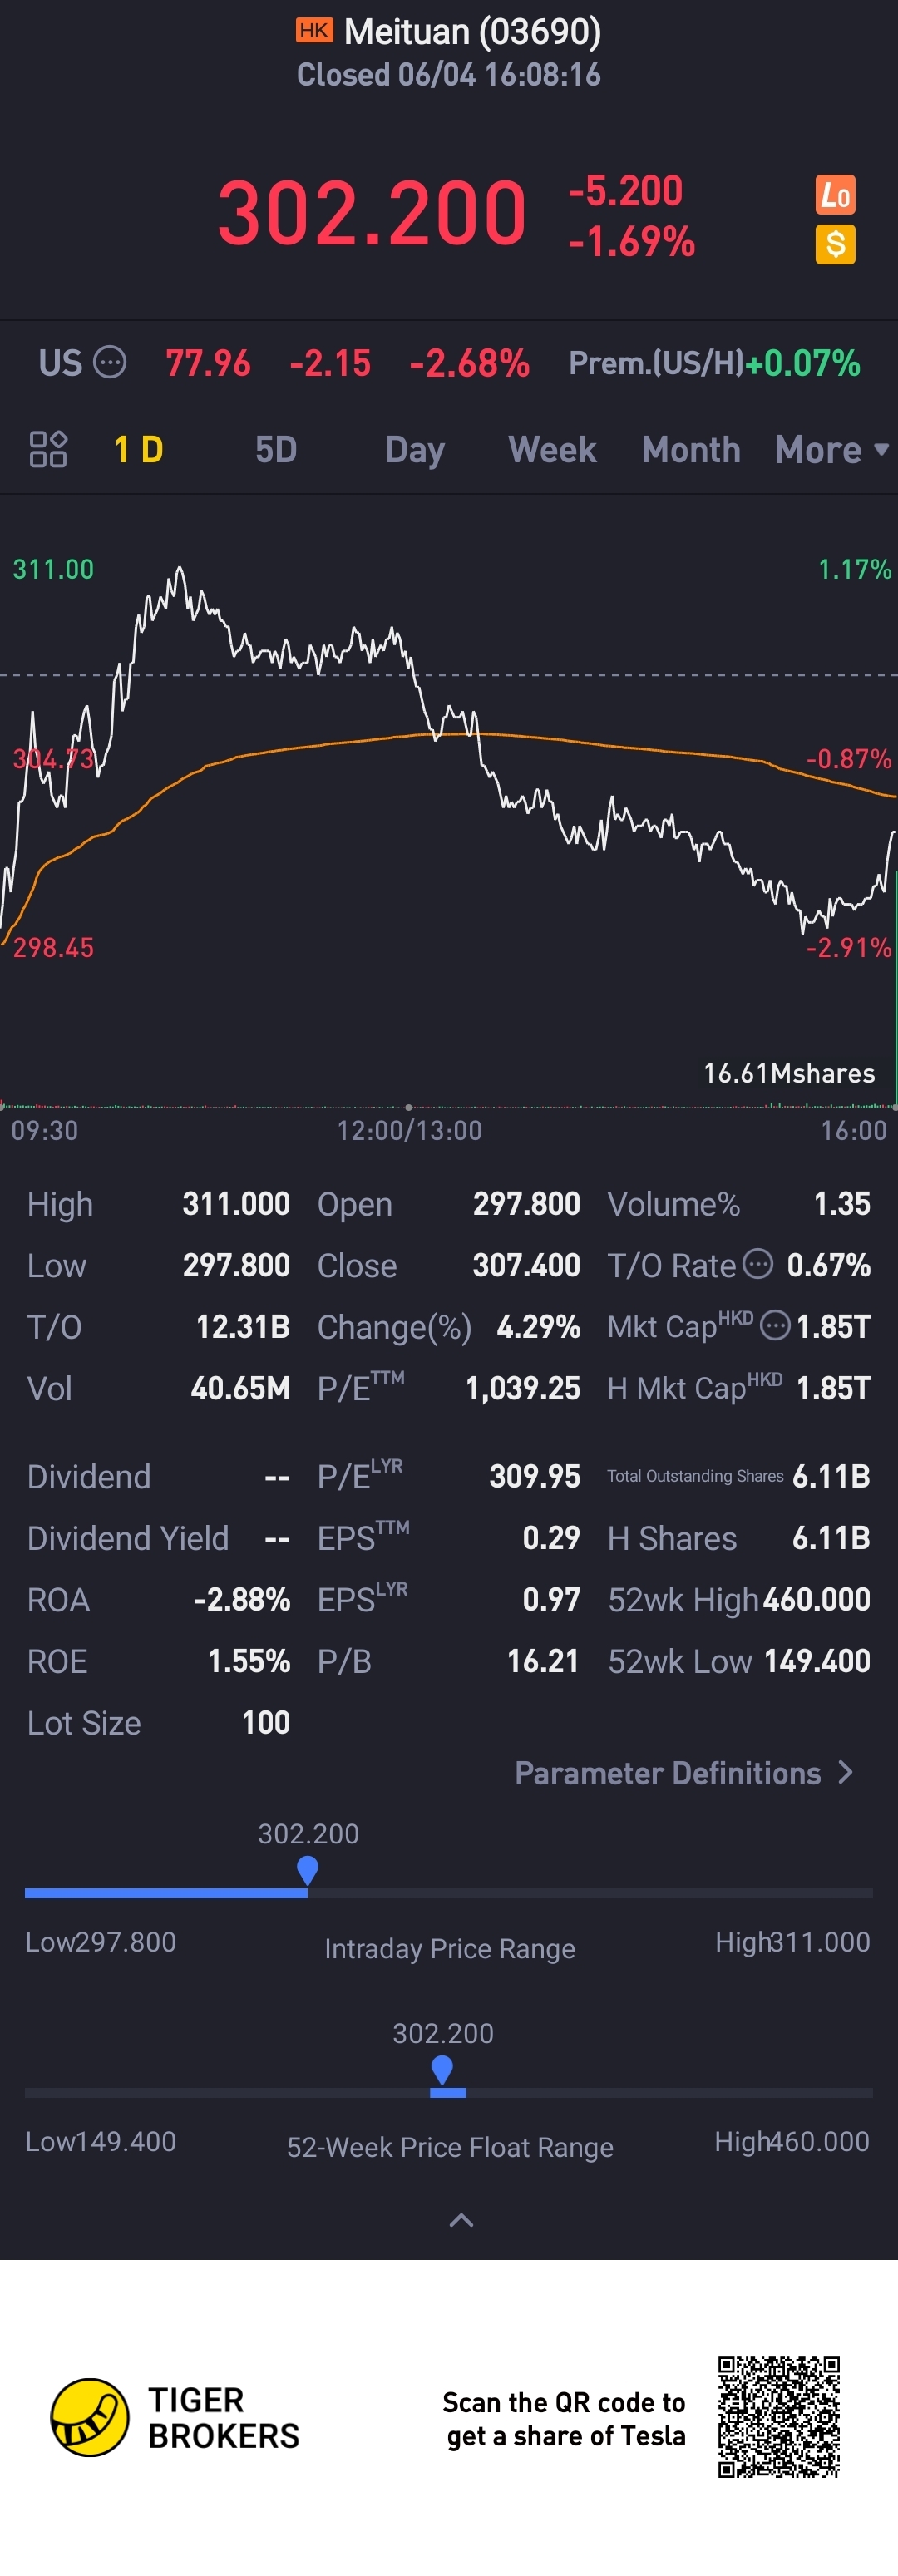Collapse the stock details panel
898x2576 pixels.
click(461, 2220)
